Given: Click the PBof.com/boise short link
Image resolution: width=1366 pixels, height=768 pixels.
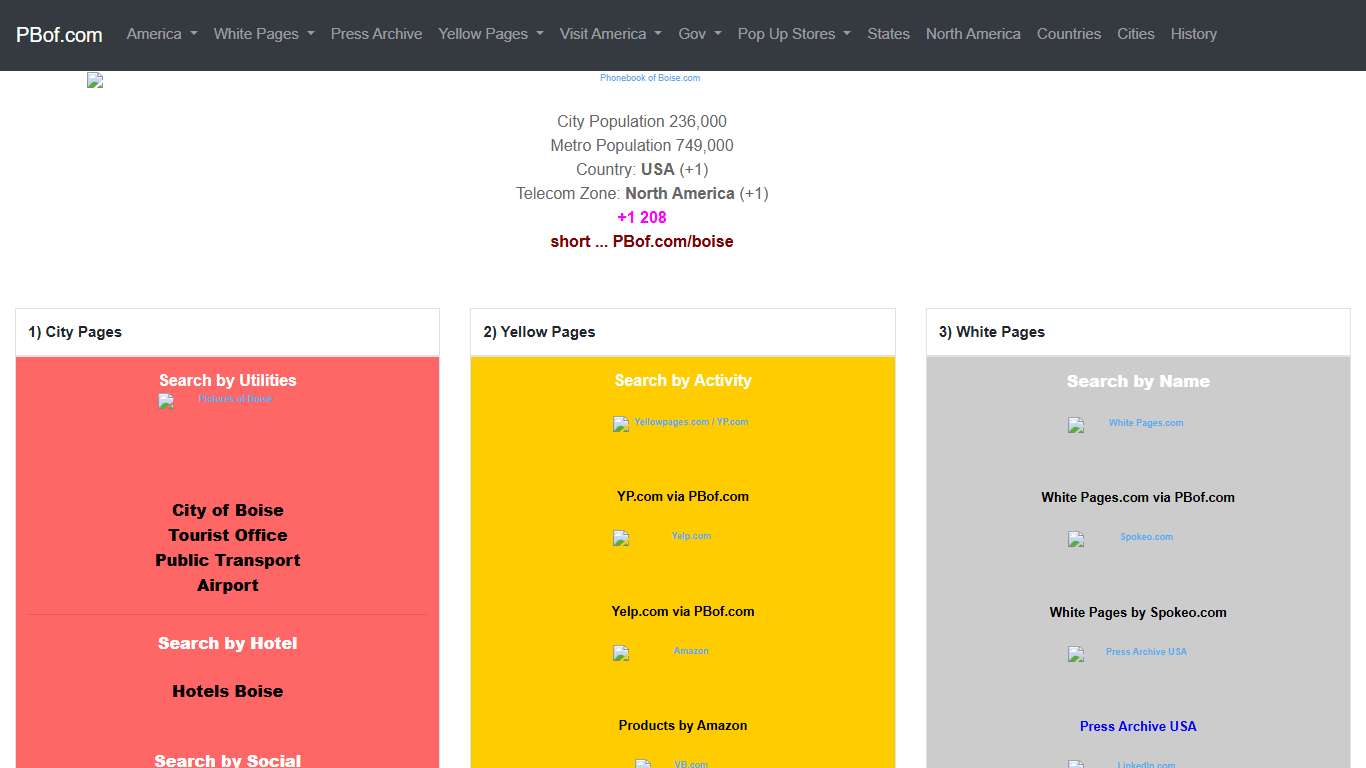Looking at the screenshot, I should pos(673,241).
